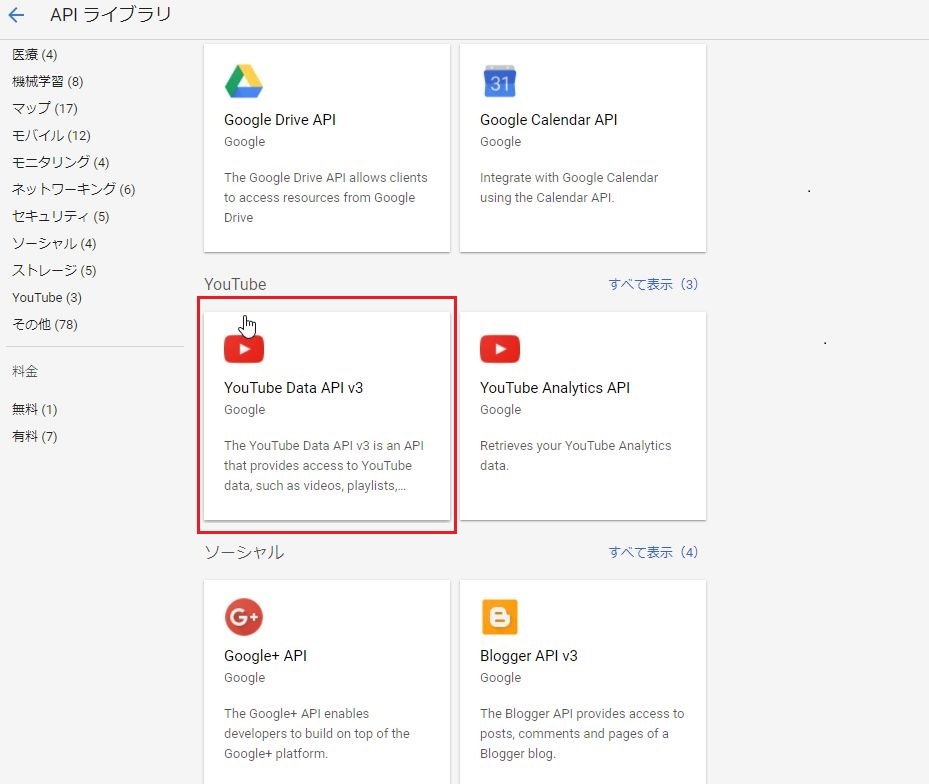Image resolution: width=929 pixels, height=784 pixels.
Task: Click 'Google' publisher under Google Calendar API
Action: pos(500,142)
